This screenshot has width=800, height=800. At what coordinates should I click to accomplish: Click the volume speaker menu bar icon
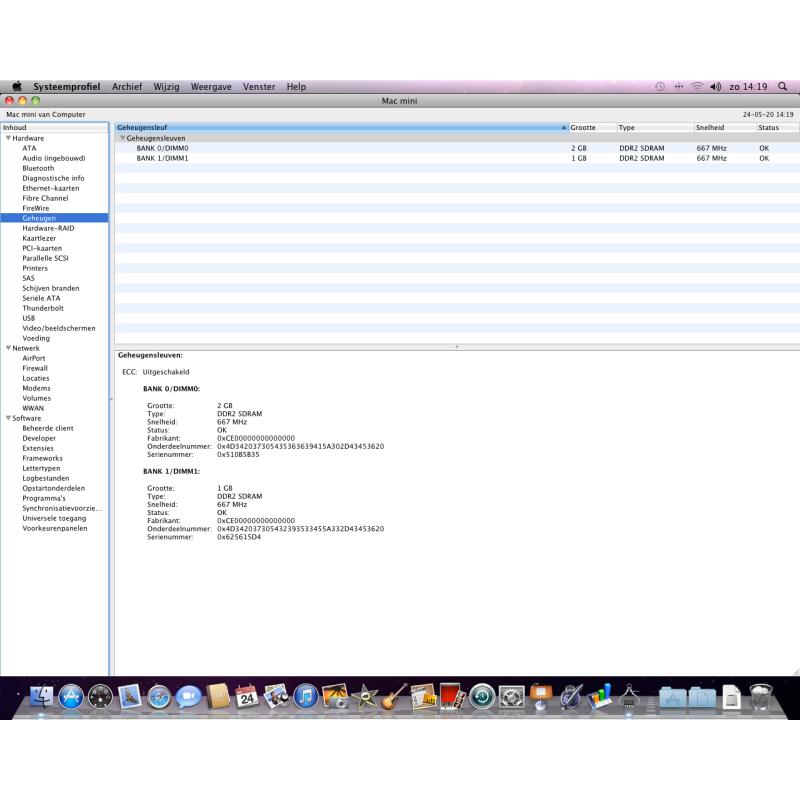(715, 87)
